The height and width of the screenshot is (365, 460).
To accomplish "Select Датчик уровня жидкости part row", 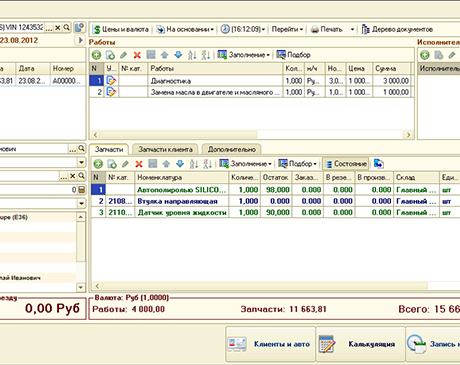I will click(x=276, y=212).
